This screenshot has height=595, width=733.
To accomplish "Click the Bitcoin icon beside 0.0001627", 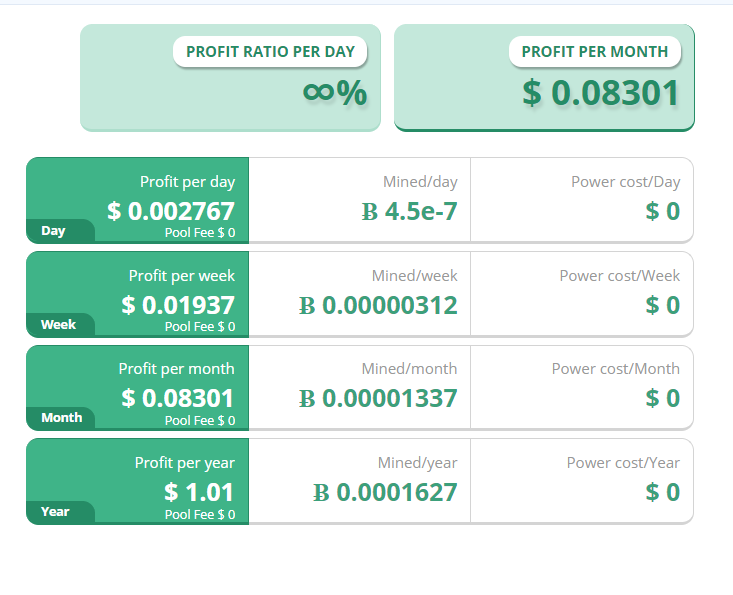I will [321, 493].
